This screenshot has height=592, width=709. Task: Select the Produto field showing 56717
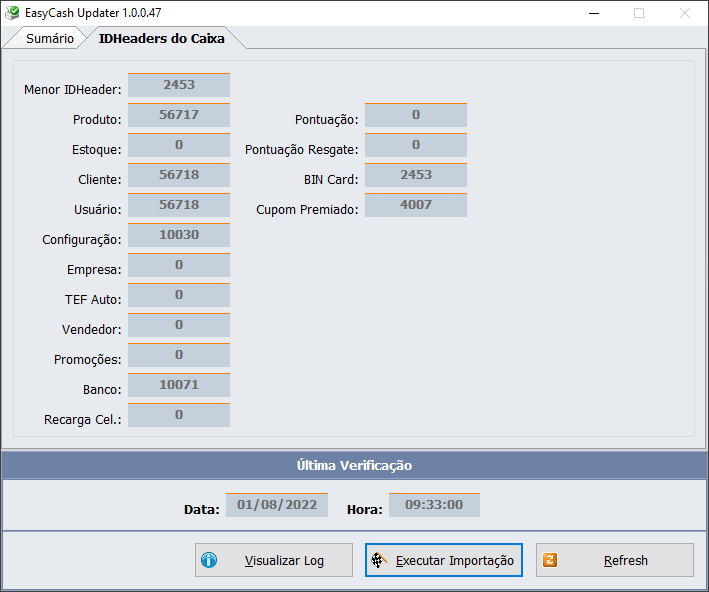tap(179, 115)
